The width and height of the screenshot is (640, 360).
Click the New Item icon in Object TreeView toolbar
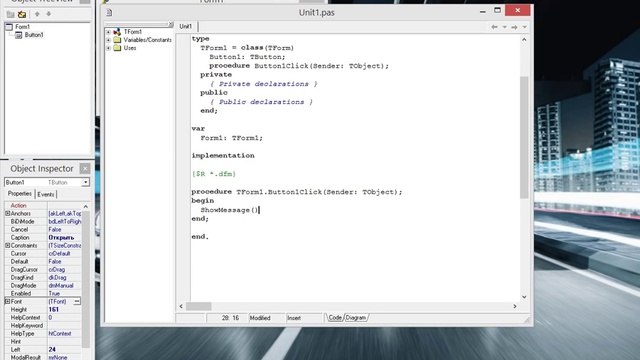point(10,14)
